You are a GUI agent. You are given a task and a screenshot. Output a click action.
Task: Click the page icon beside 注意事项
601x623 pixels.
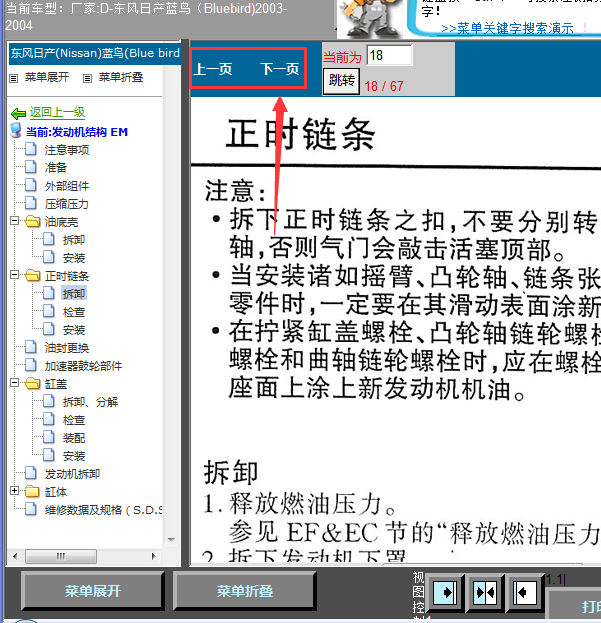point(31,149)
